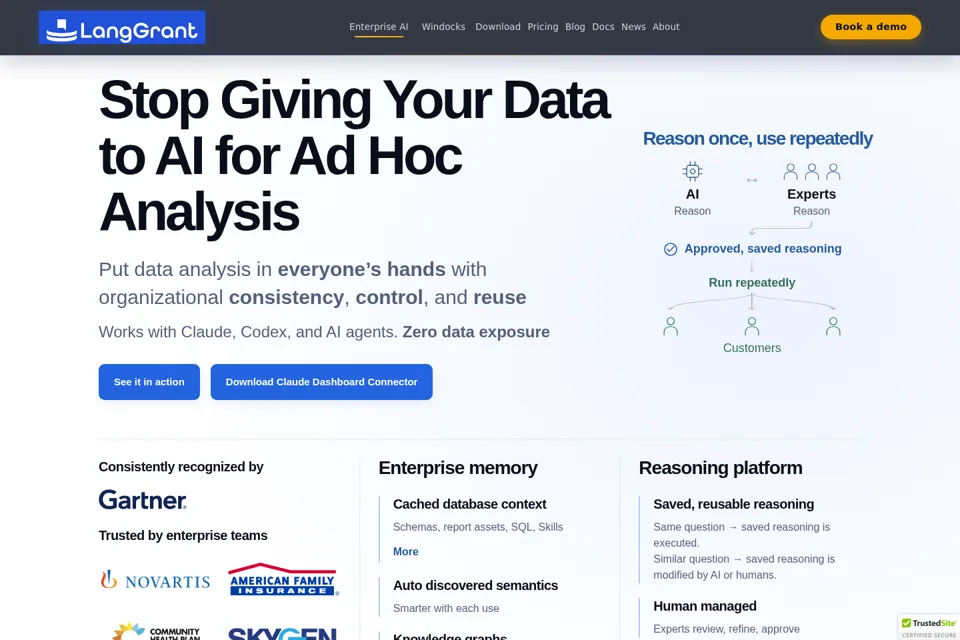Viewport: 960px width, 640px height.
Task: Click the 'Approved, saved reasoning' text
Action: coord(763,249)
